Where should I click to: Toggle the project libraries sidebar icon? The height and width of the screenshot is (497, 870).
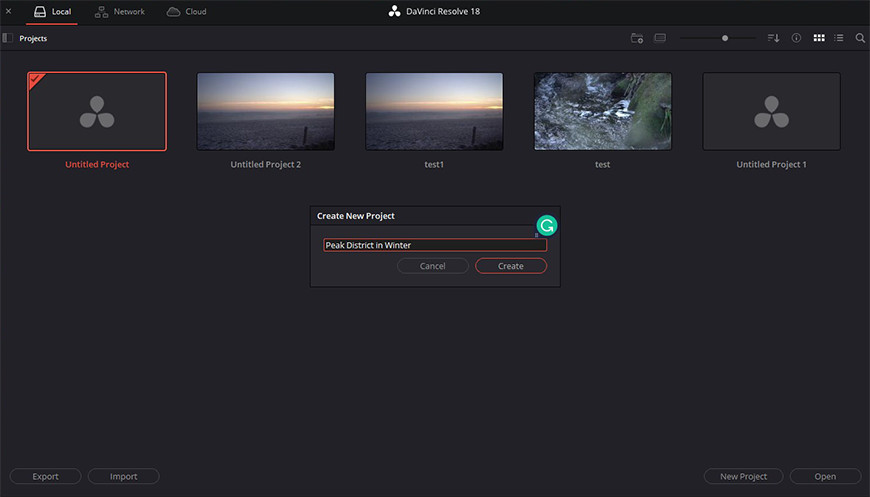click(8, 38)
